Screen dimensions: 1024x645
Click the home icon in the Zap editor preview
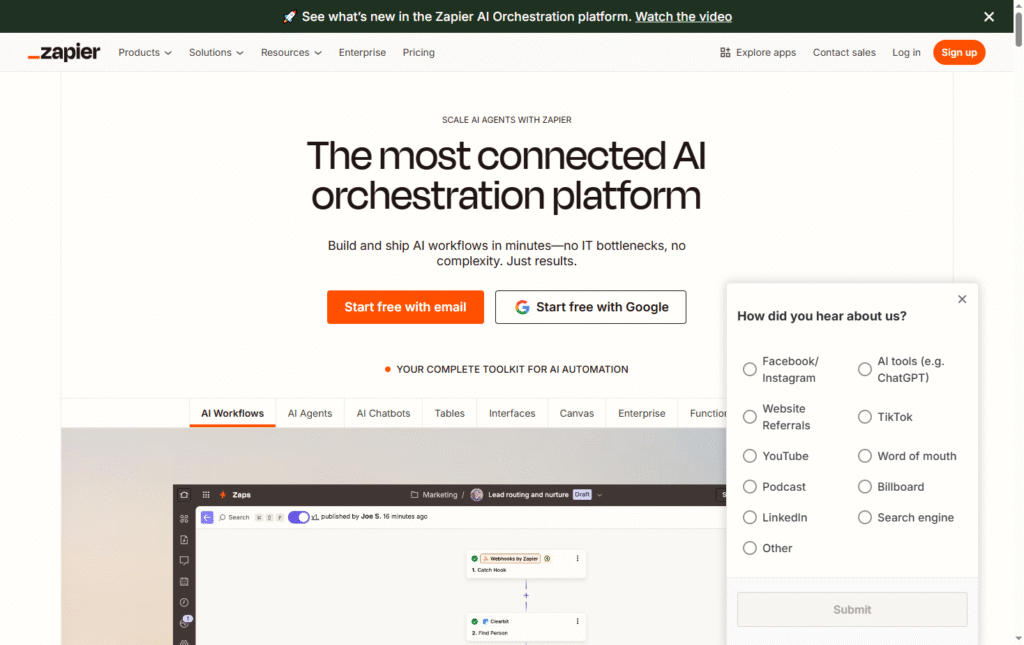tap(184, 495)
